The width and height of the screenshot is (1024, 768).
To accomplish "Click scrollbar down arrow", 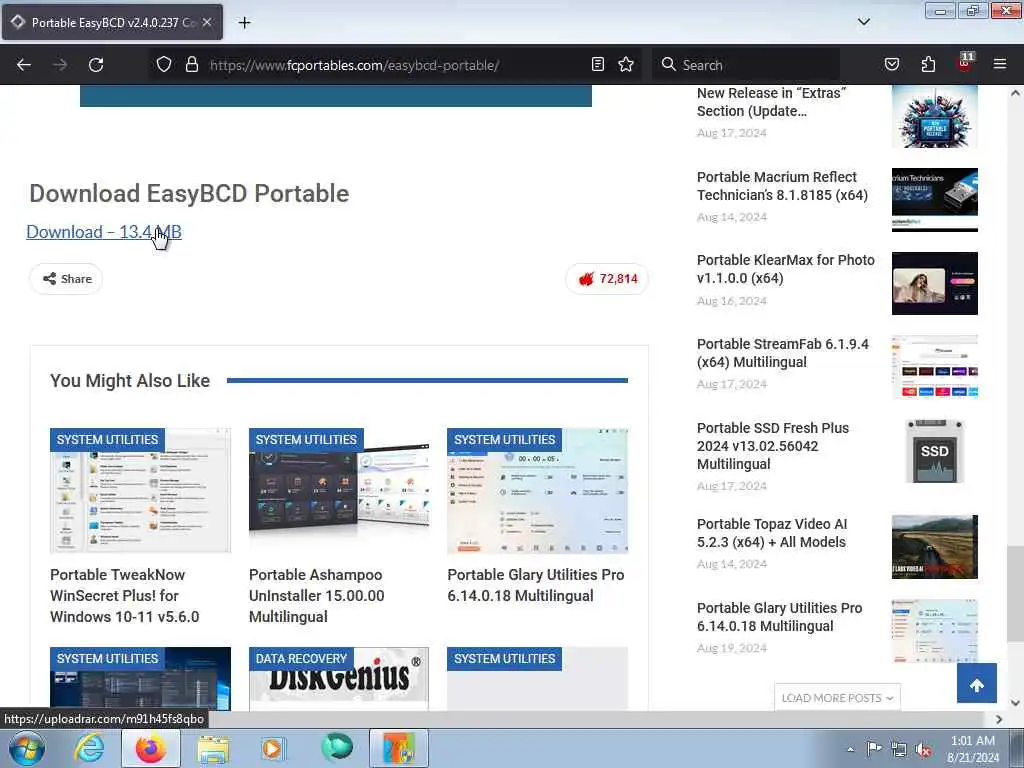I will tap(1015, 703).
